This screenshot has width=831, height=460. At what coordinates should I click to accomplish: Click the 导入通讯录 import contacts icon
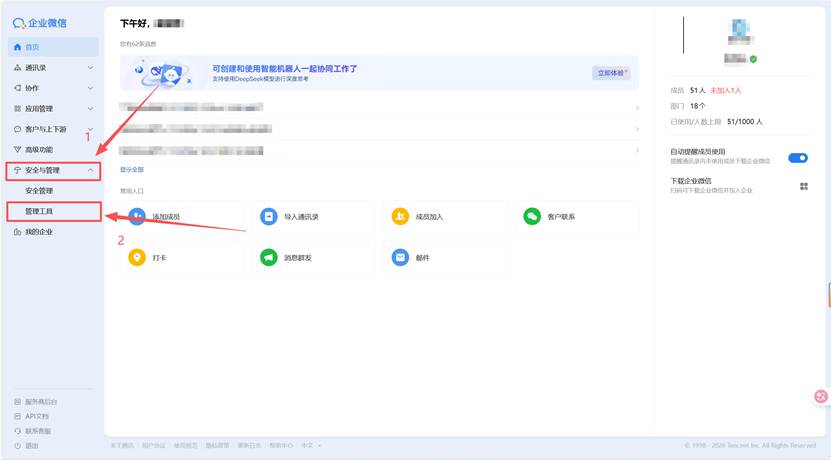tap(268, 217)
